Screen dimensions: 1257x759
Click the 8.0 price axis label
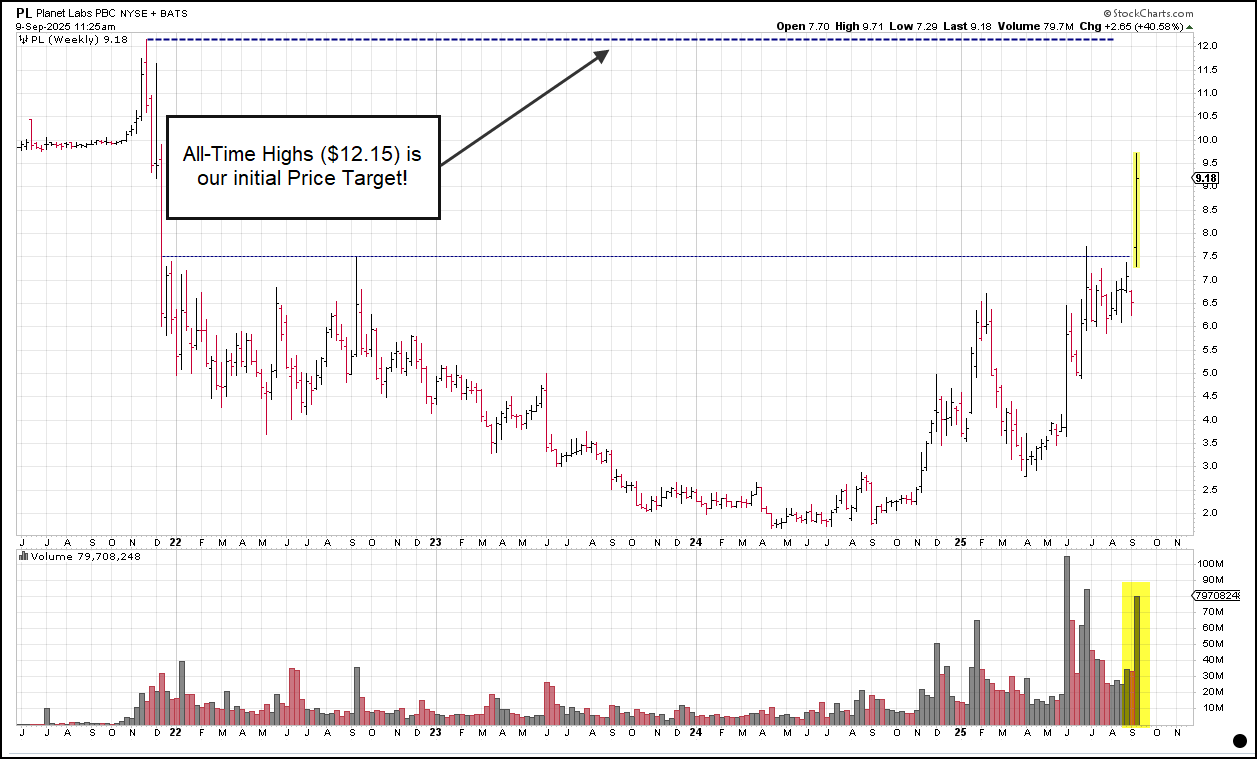[1208, 232]
